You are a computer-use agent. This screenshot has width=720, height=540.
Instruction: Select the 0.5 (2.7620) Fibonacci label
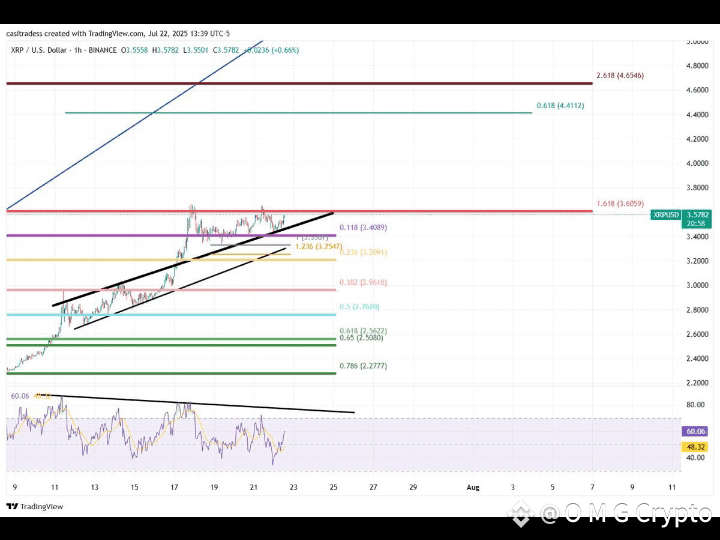point(360,307)
